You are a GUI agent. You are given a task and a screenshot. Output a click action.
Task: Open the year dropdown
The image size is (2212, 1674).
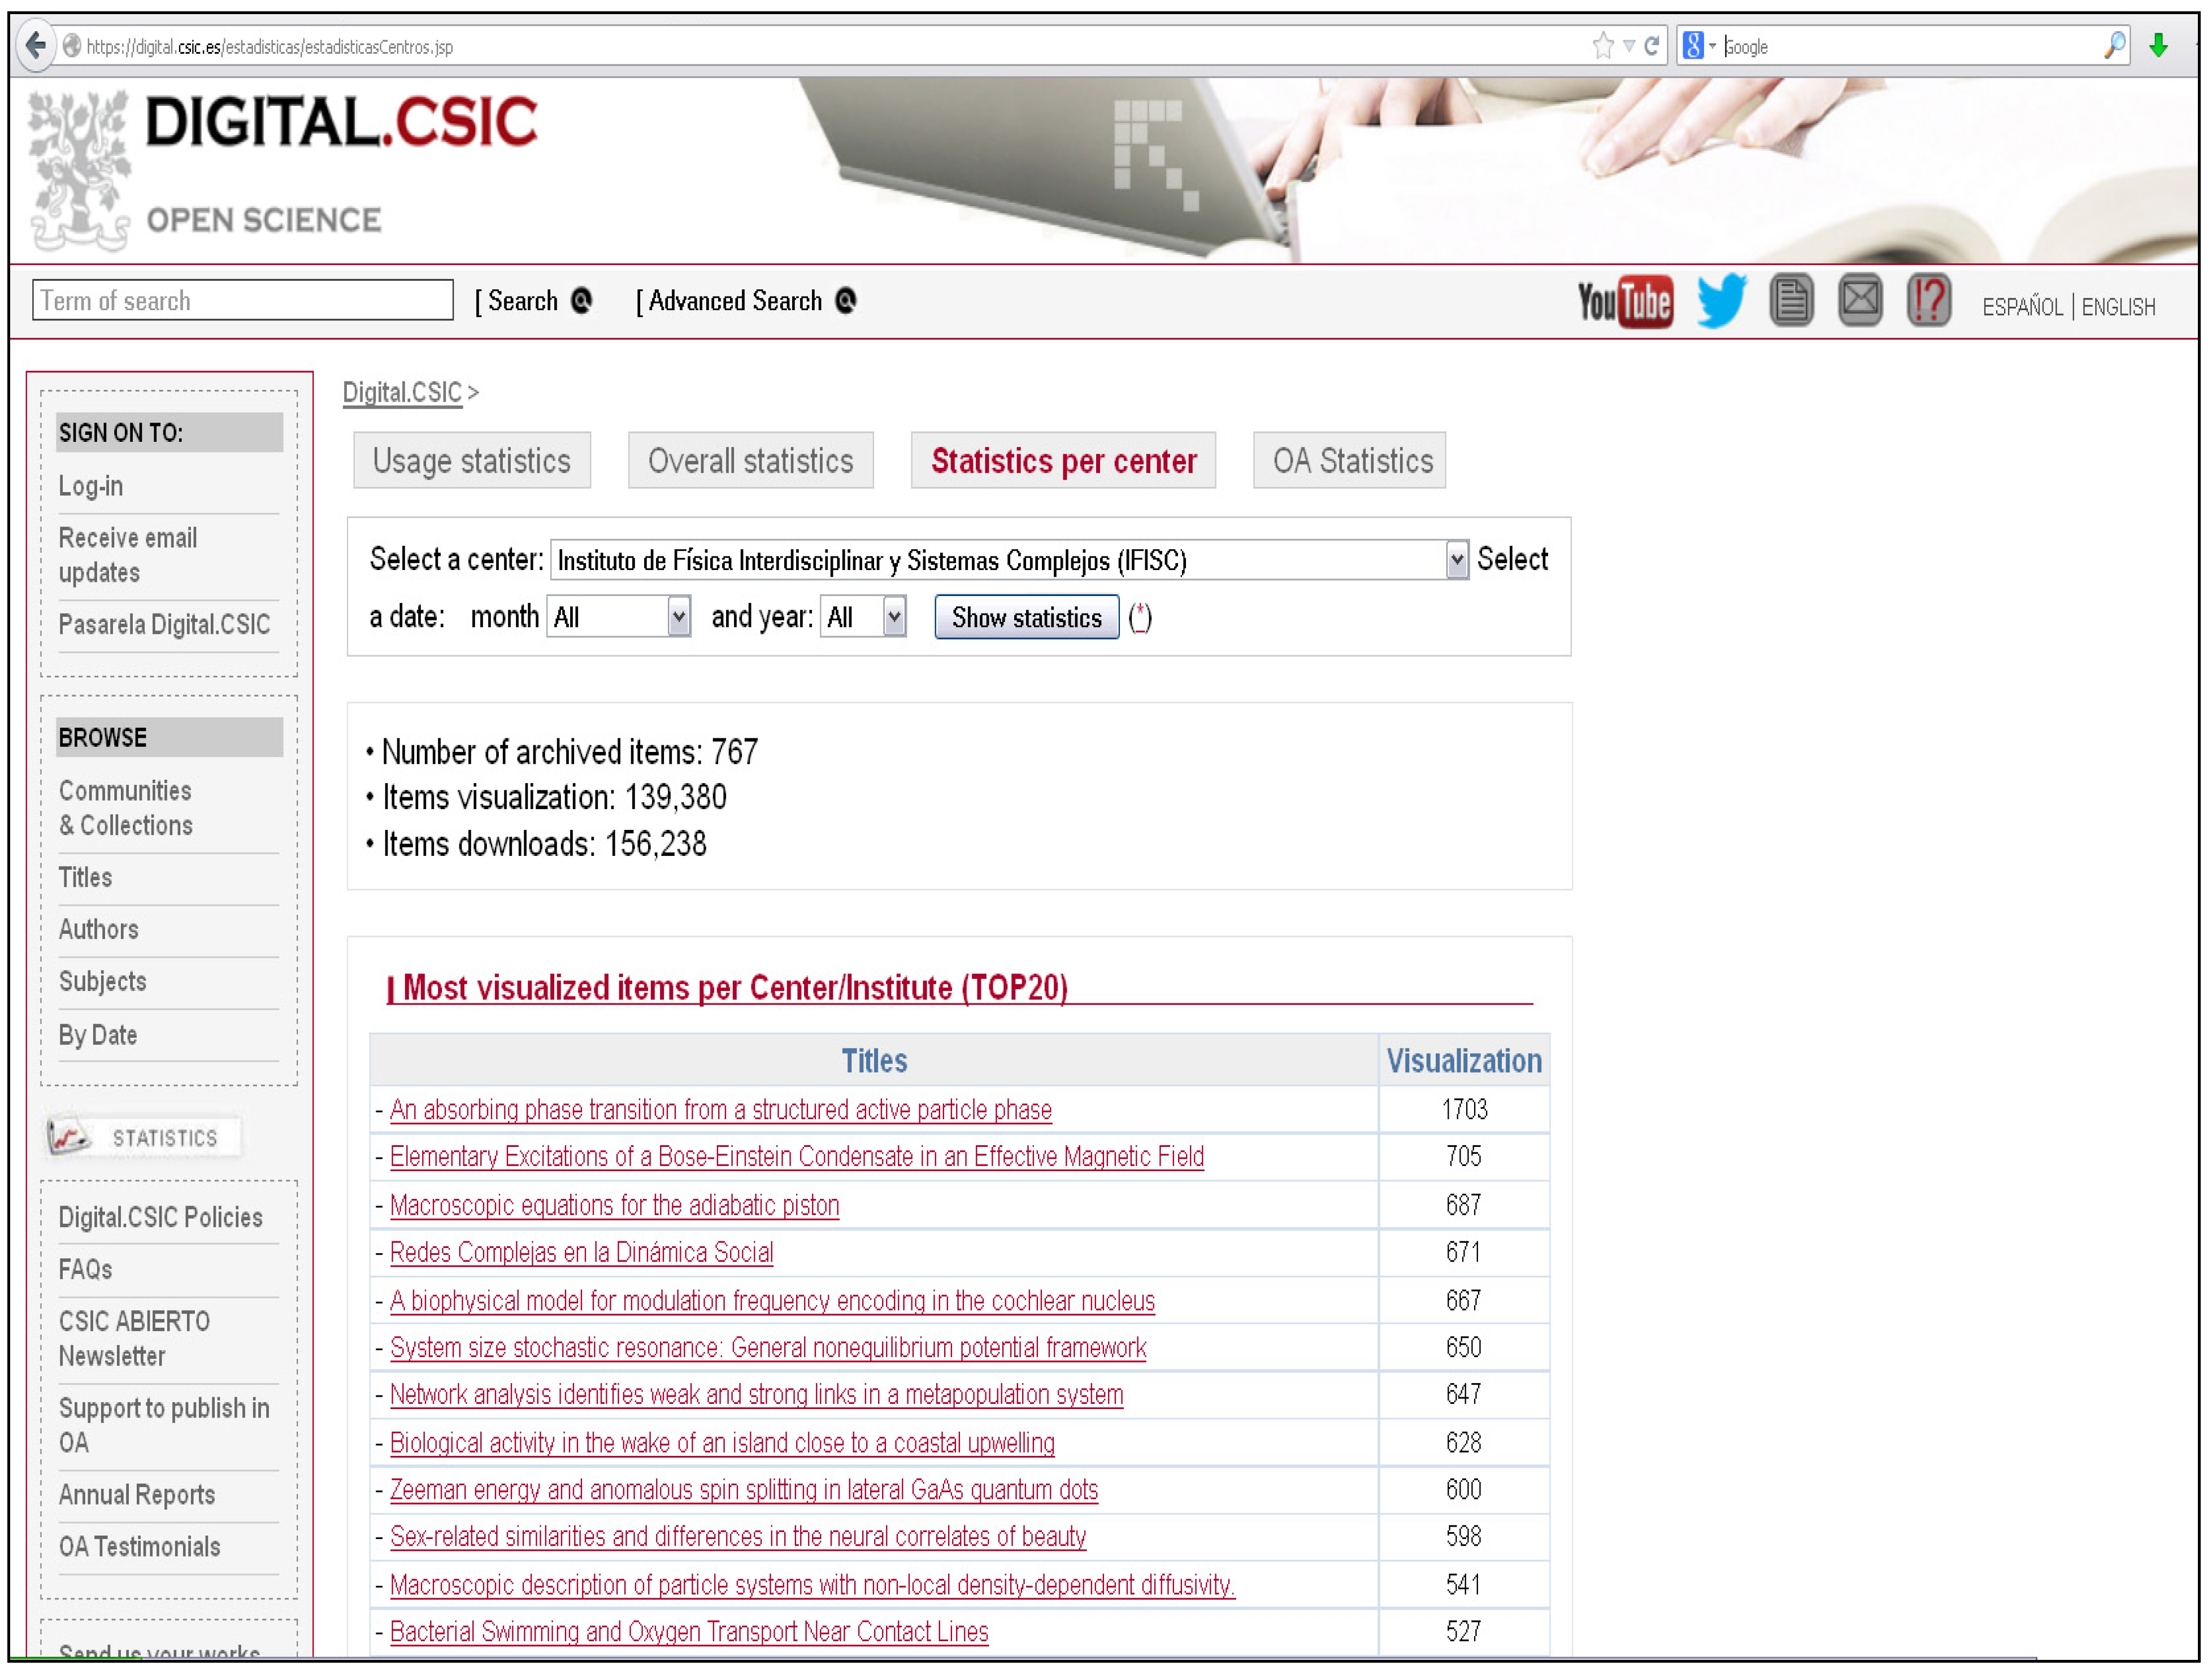point(894,617)
